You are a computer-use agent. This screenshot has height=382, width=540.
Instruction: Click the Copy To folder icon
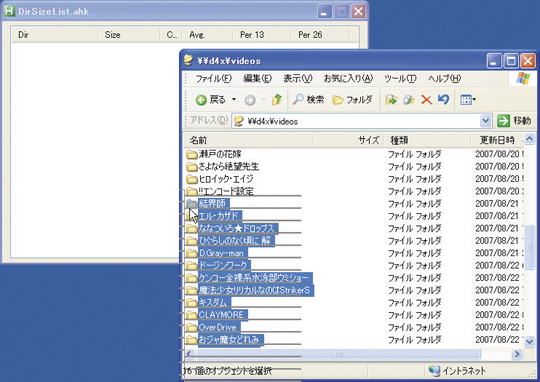[409, 100]
